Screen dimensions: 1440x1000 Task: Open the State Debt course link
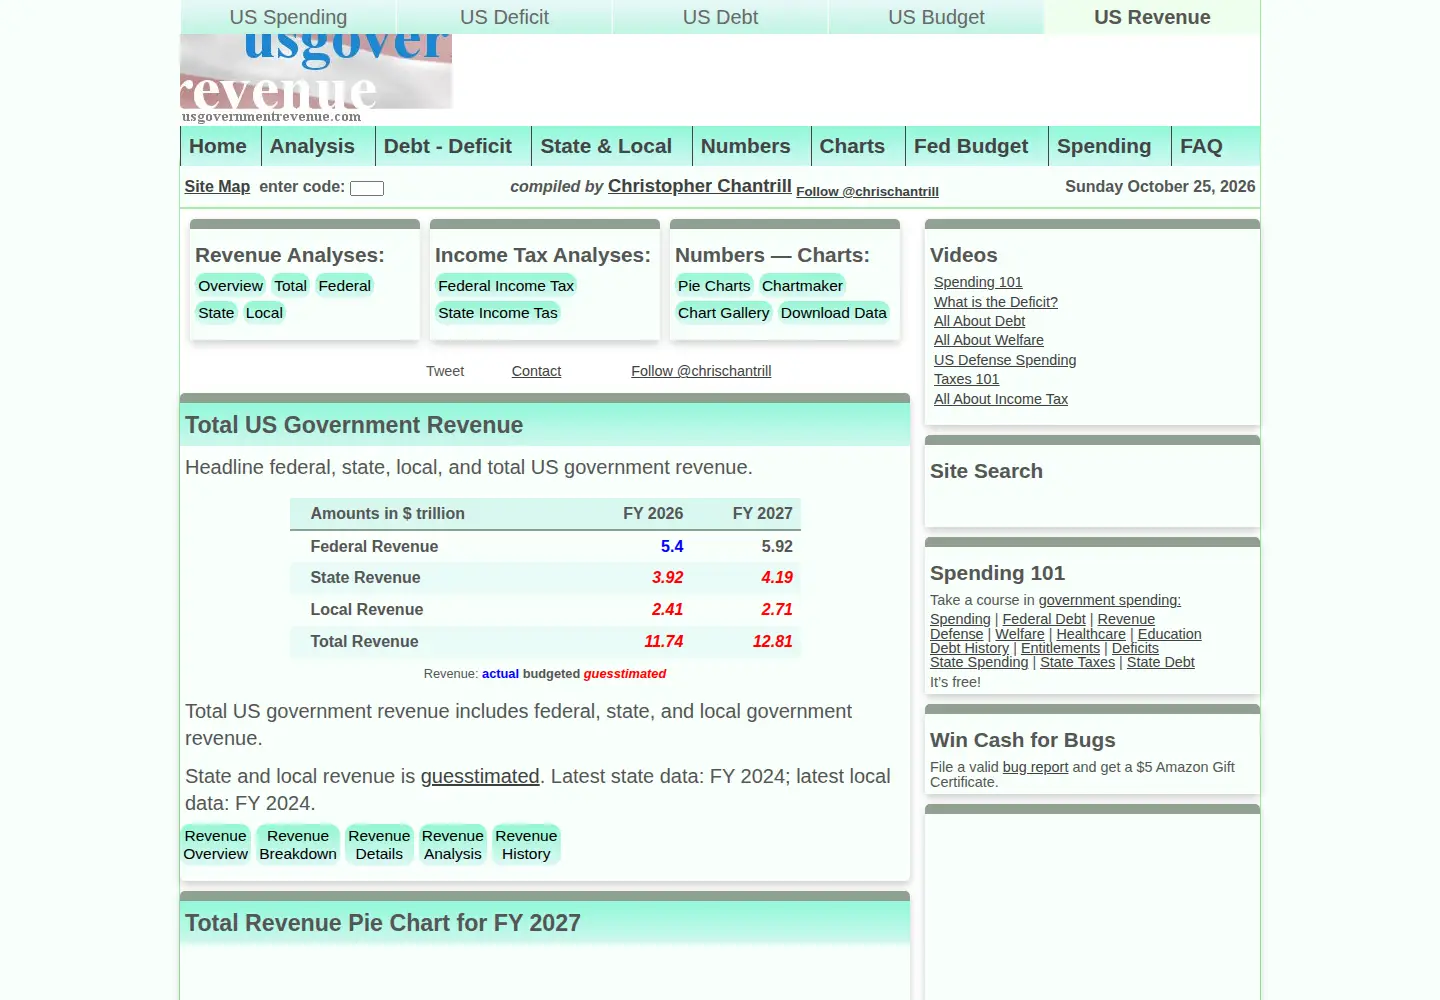[x=1161, y=662]
